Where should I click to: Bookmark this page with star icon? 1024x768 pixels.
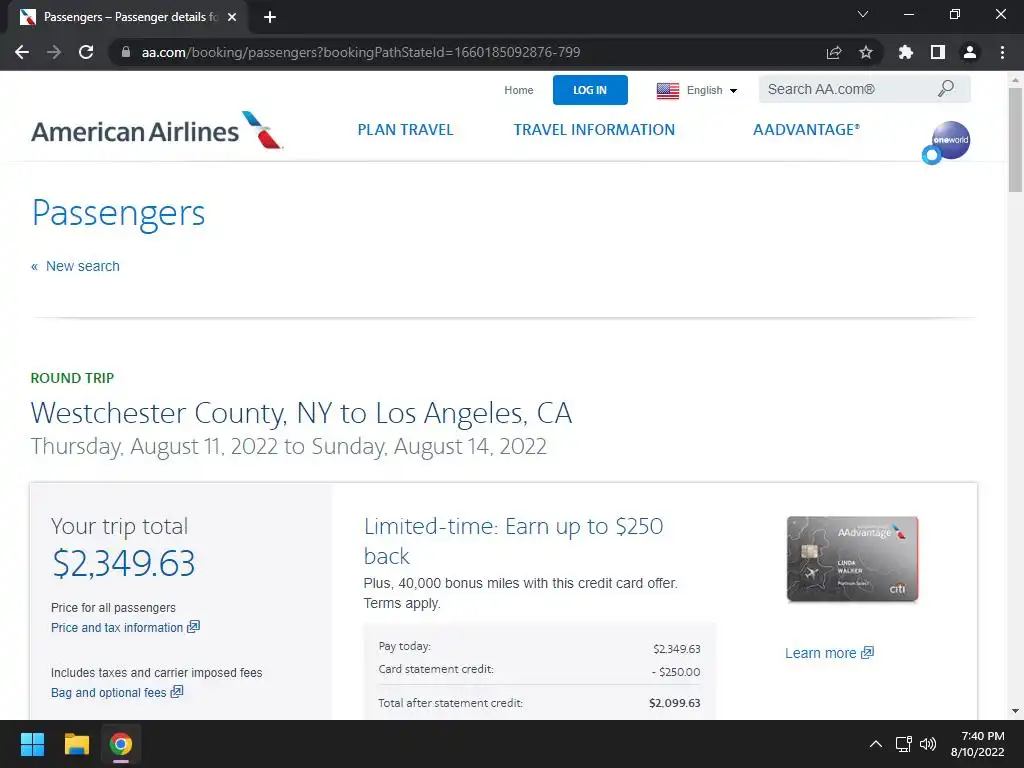coord(866,52)
